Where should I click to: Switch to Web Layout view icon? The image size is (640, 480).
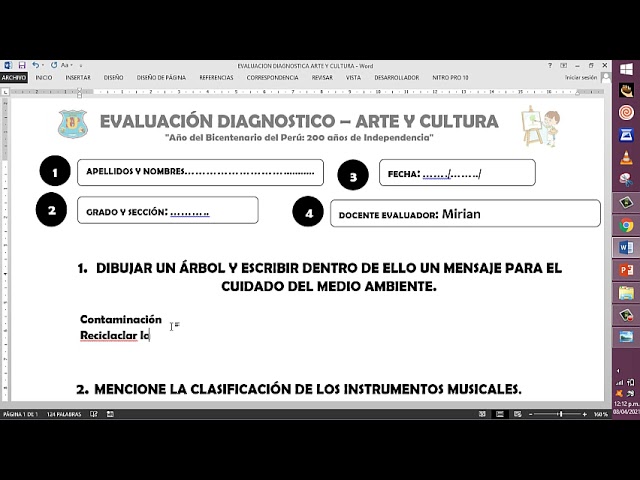point(518,414)
